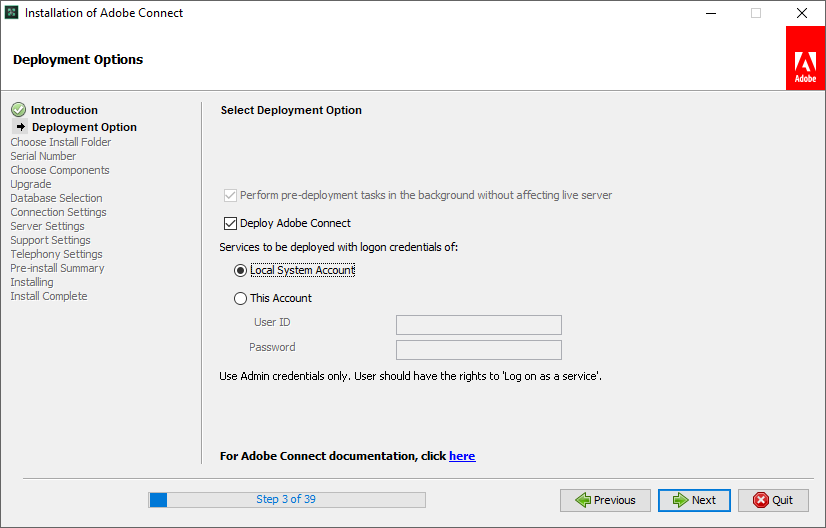The height and width of the screenshot is (528, 826).
Task: Click the Choose Components step
Action: click(x=60, y=170)
